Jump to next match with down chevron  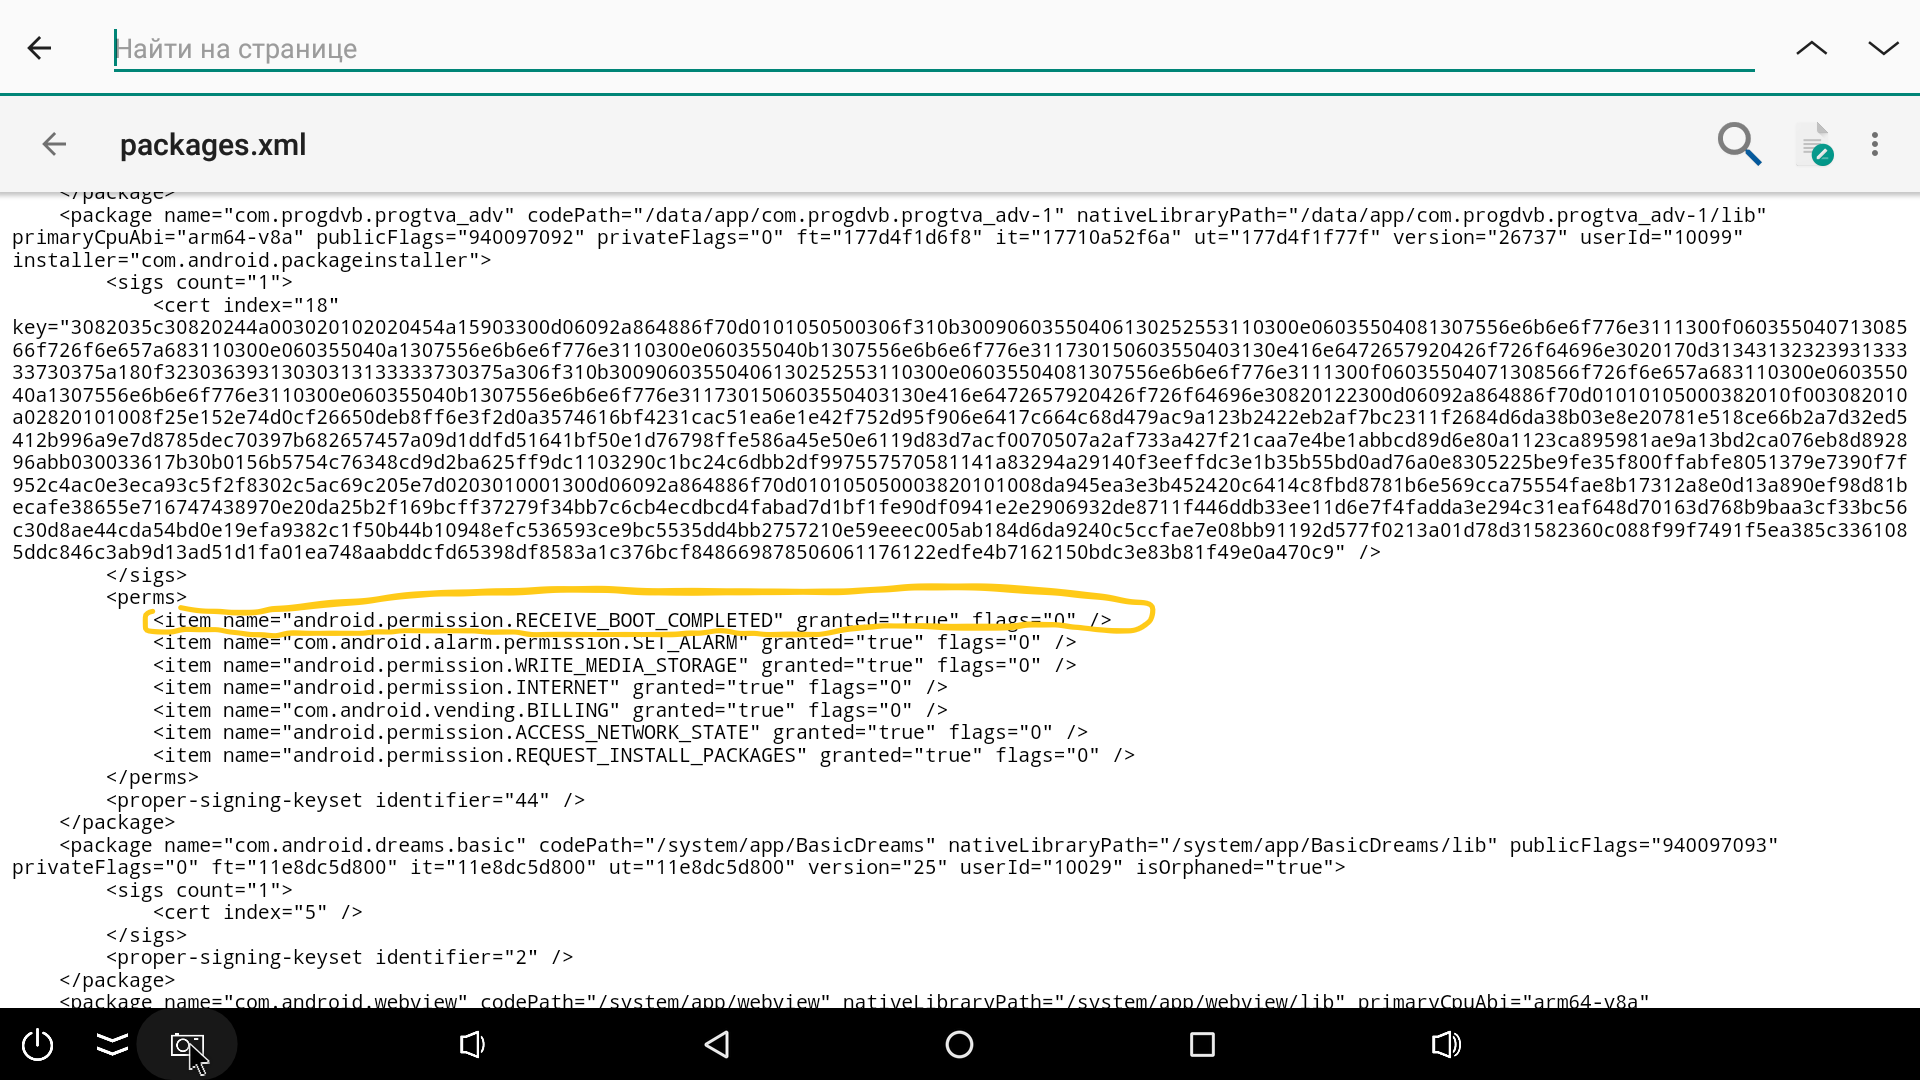tap(1883, 48)
